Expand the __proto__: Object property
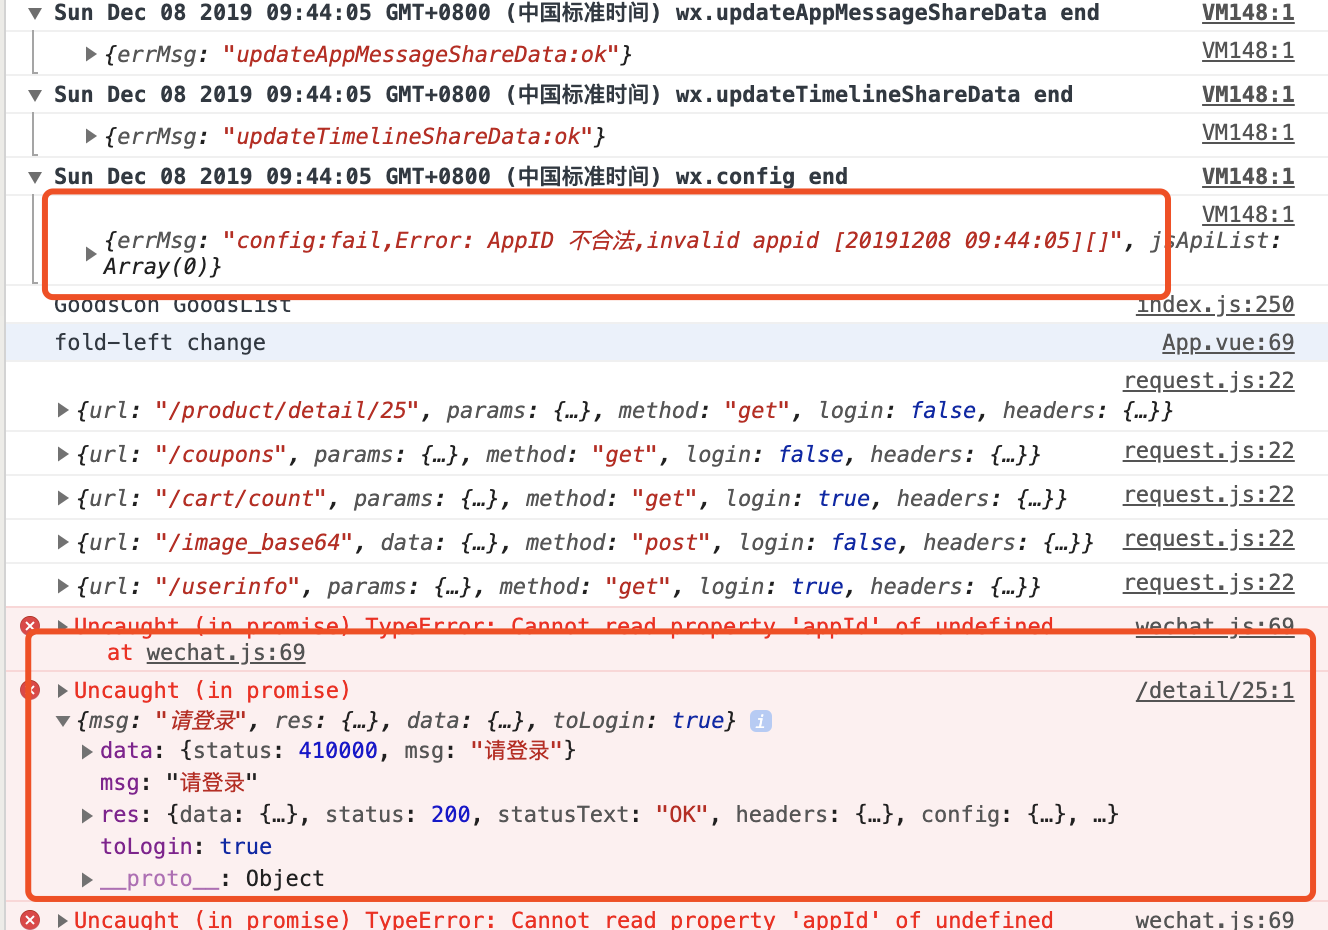1328x930 pixels. (87, 879)
